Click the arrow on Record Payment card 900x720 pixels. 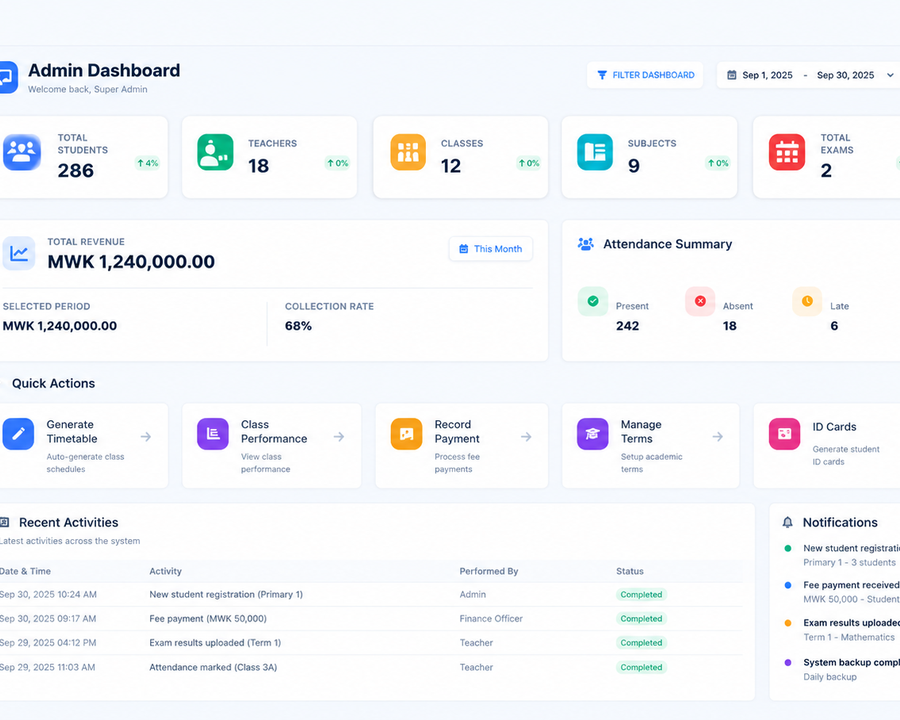tap(526, 437)
